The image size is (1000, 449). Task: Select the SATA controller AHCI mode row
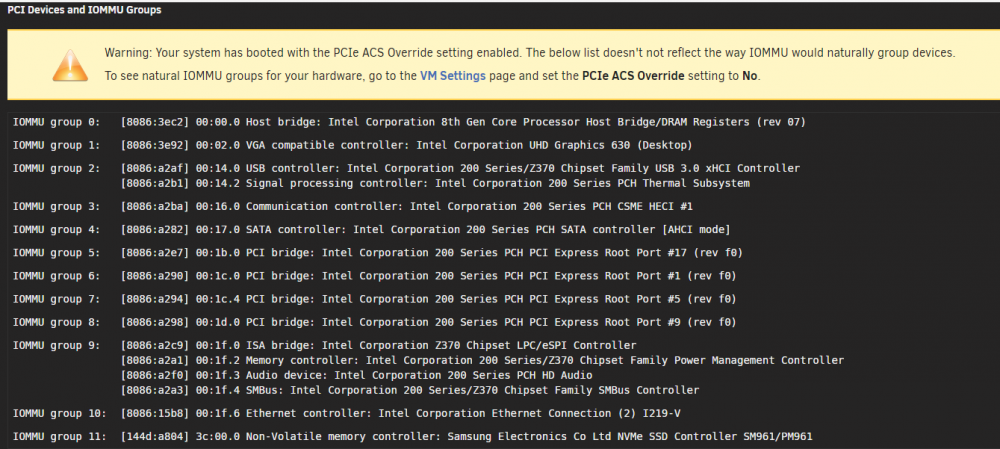click(426, 230)
